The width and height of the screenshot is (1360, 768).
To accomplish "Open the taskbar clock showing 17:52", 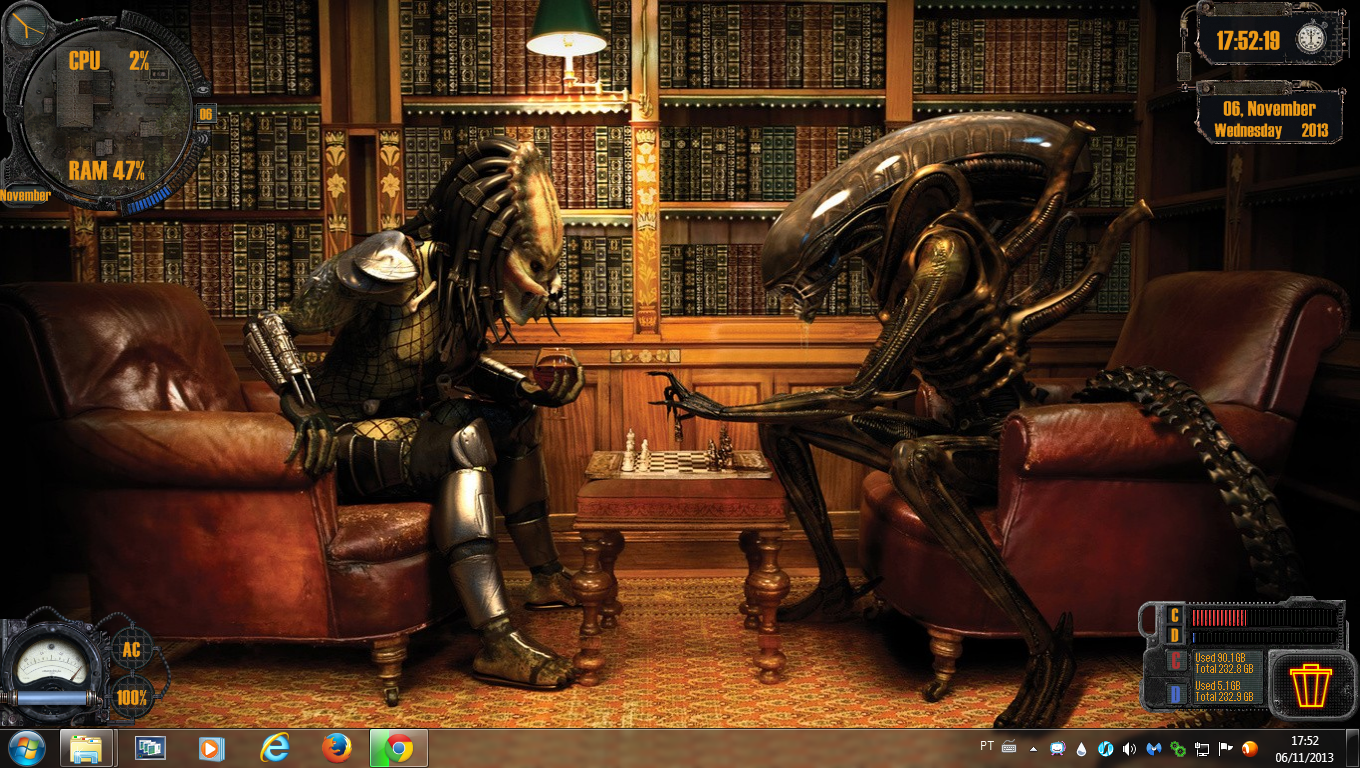I will [x=1304, y=749].
